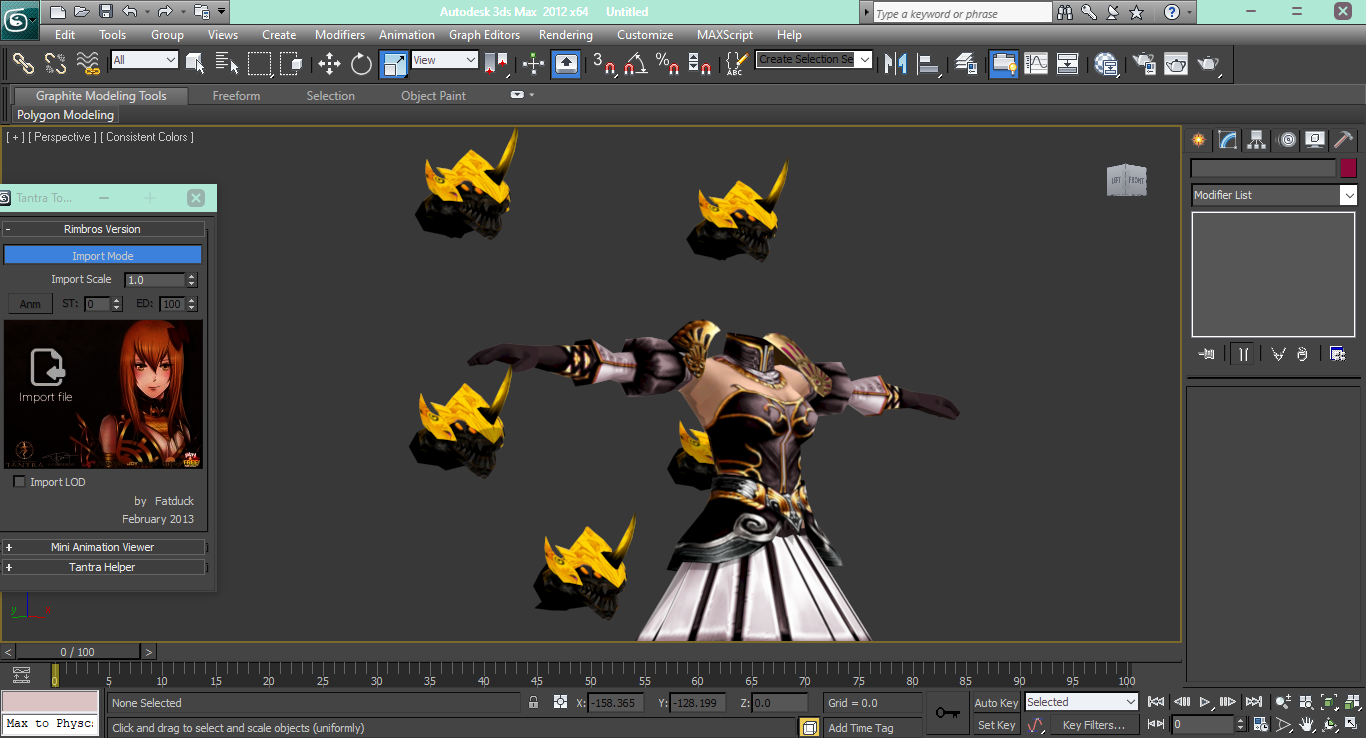1366x738 pixels.
Task: Click the Play Animation button
Action: coord(1205,702)
